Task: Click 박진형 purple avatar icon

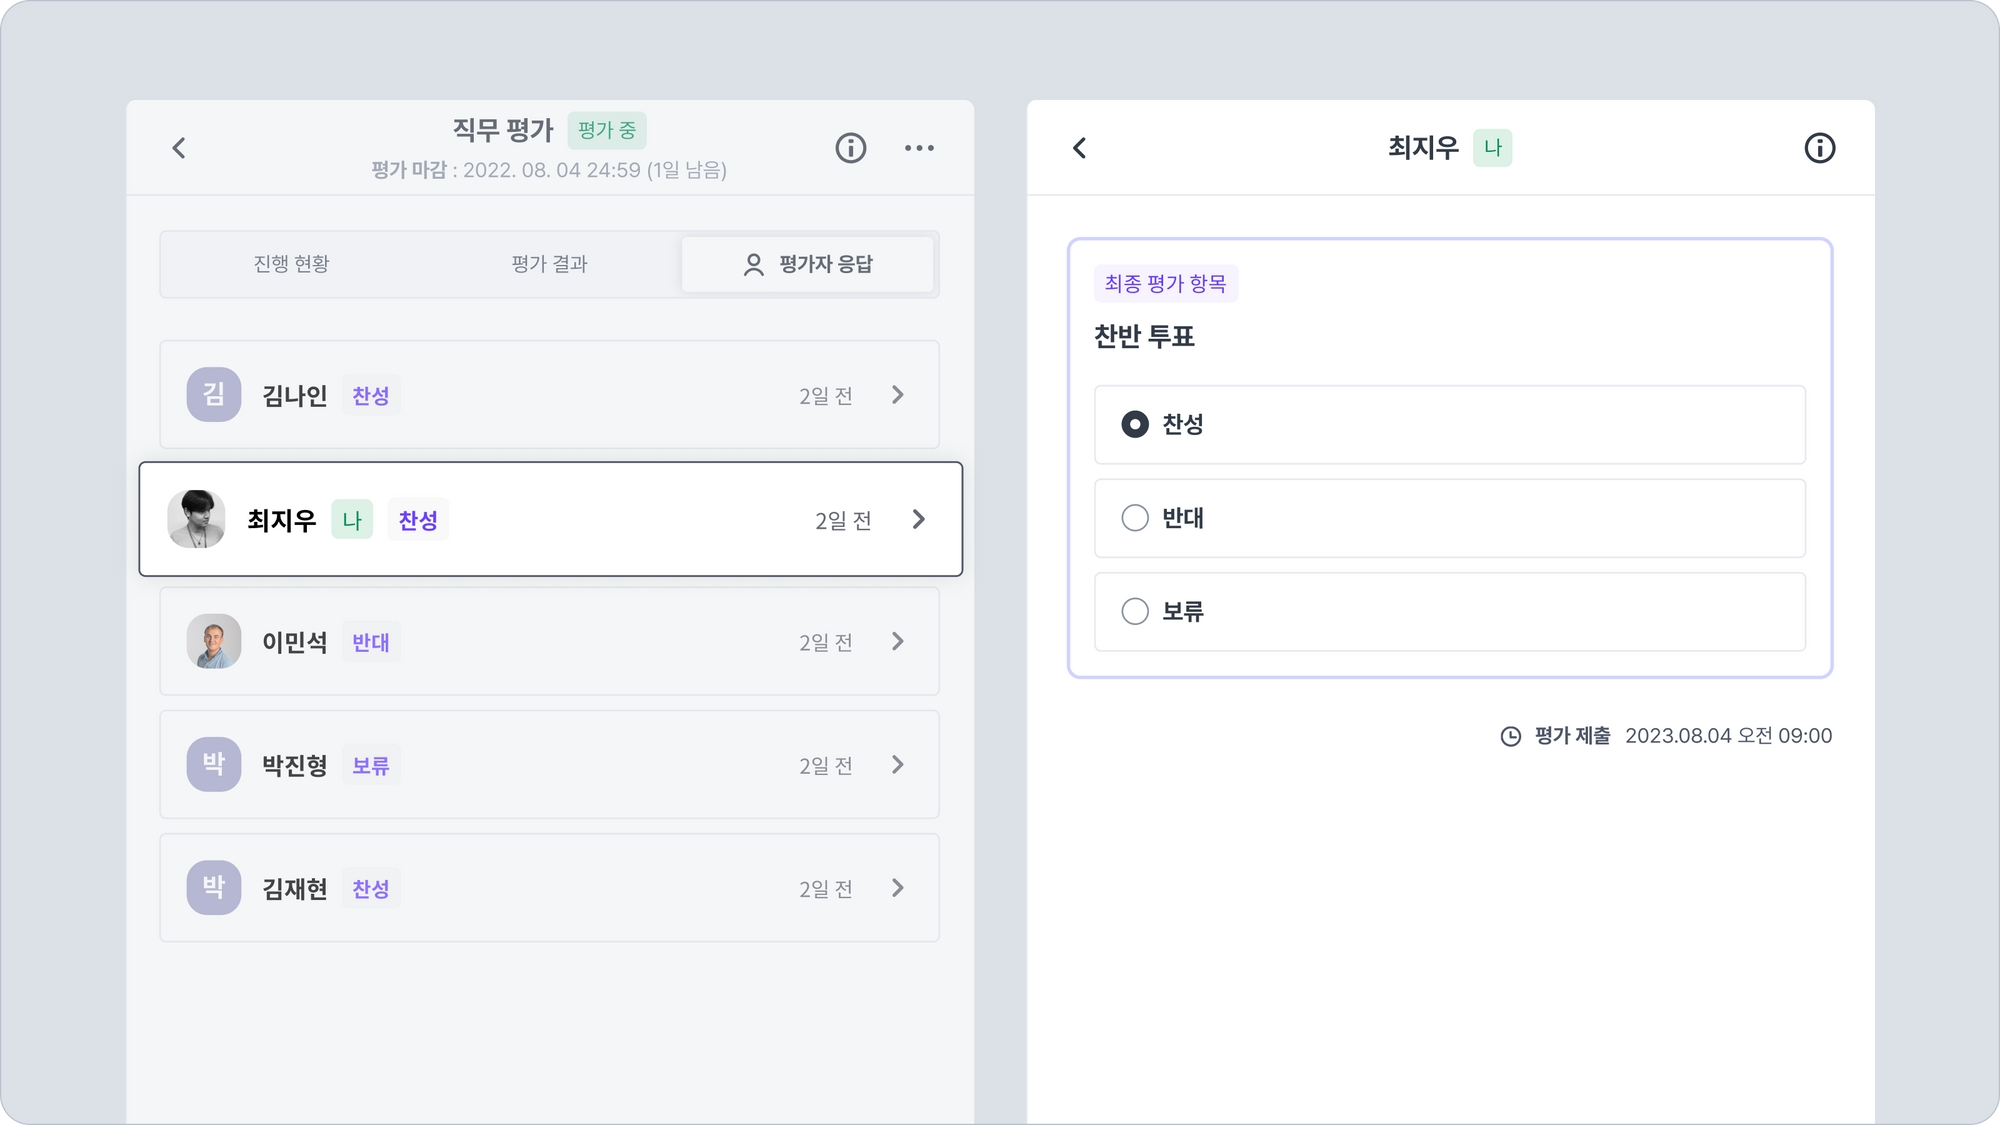Action: [x=214, y=764]
